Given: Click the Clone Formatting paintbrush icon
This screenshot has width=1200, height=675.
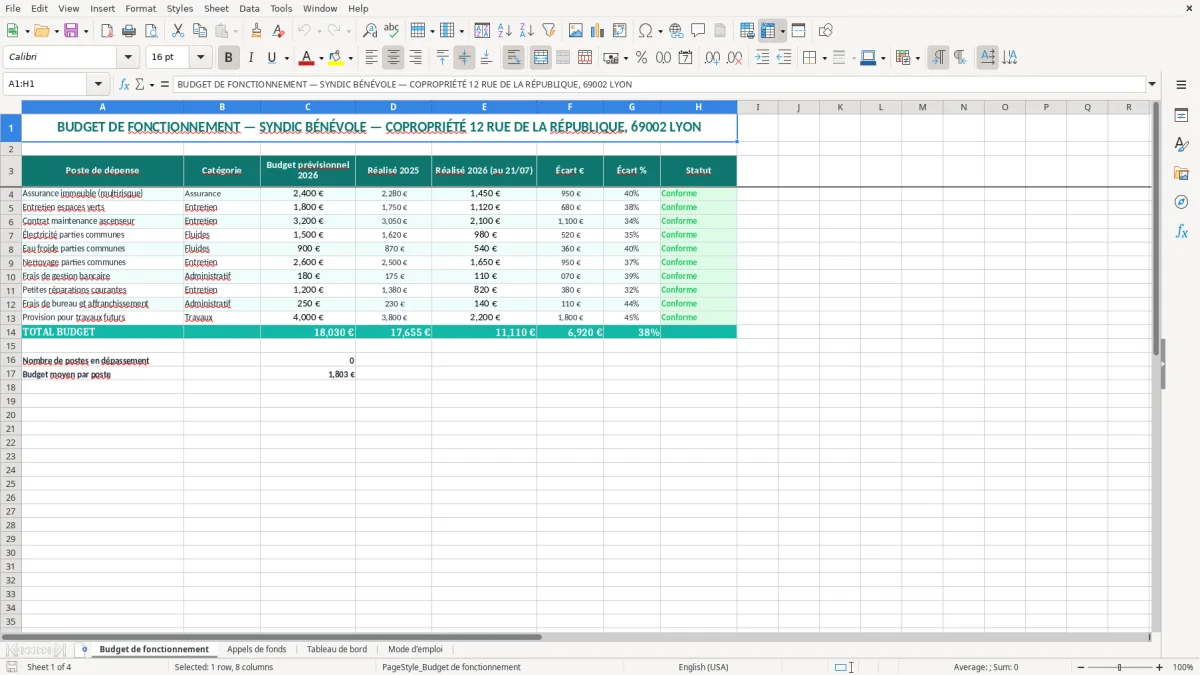Looking at the screenshot, I should point(257,31).
